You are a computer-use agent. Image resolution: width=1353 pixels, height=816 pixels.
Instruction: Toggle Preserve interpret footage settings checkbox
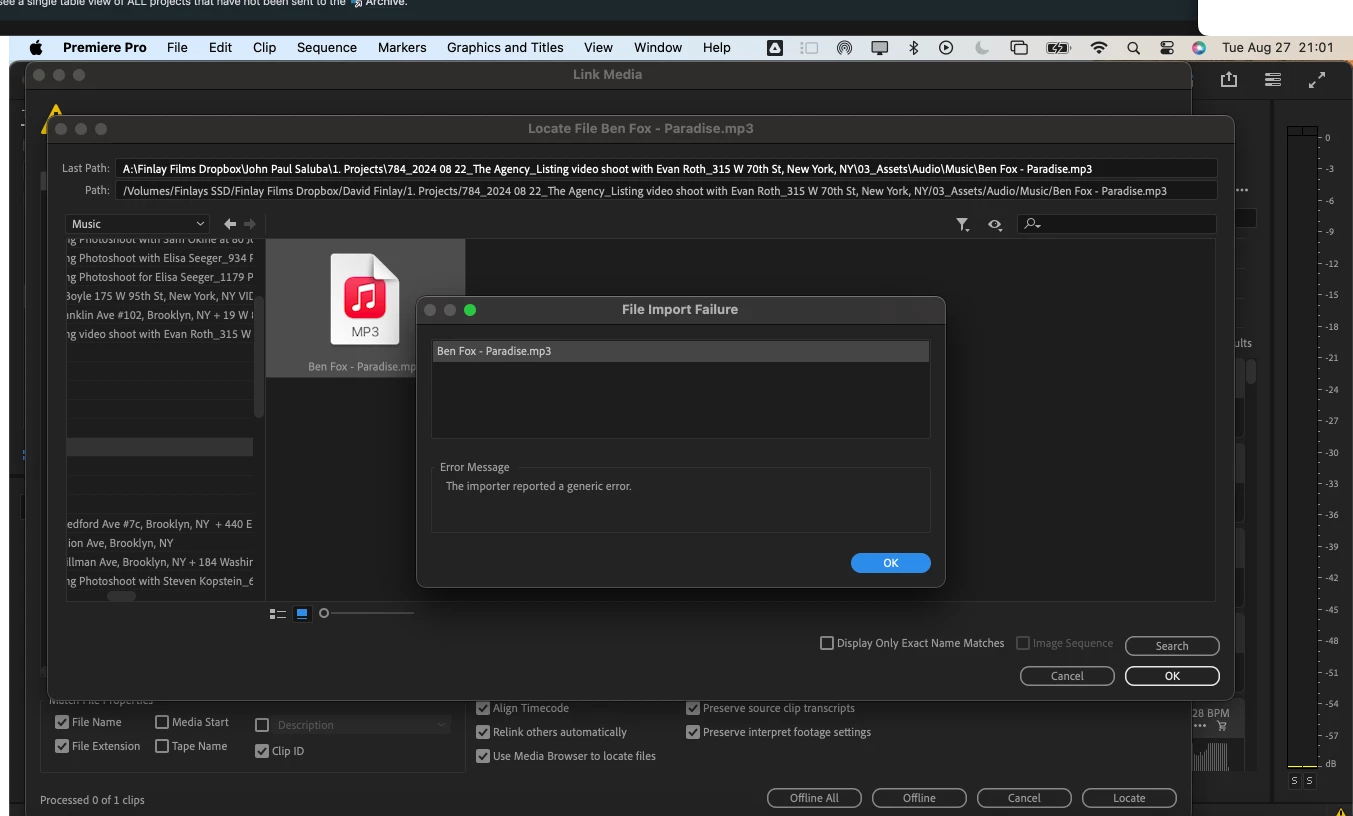693,732
